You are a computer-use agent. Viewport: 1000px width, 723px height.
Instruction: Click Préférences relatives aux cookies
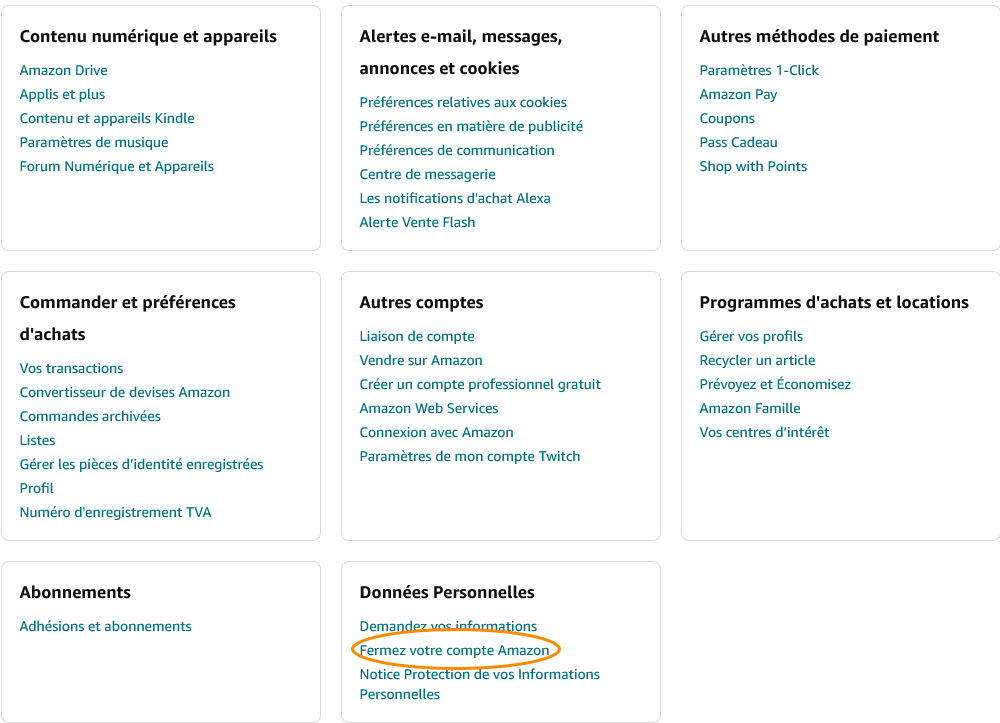(x=463, y=102)
